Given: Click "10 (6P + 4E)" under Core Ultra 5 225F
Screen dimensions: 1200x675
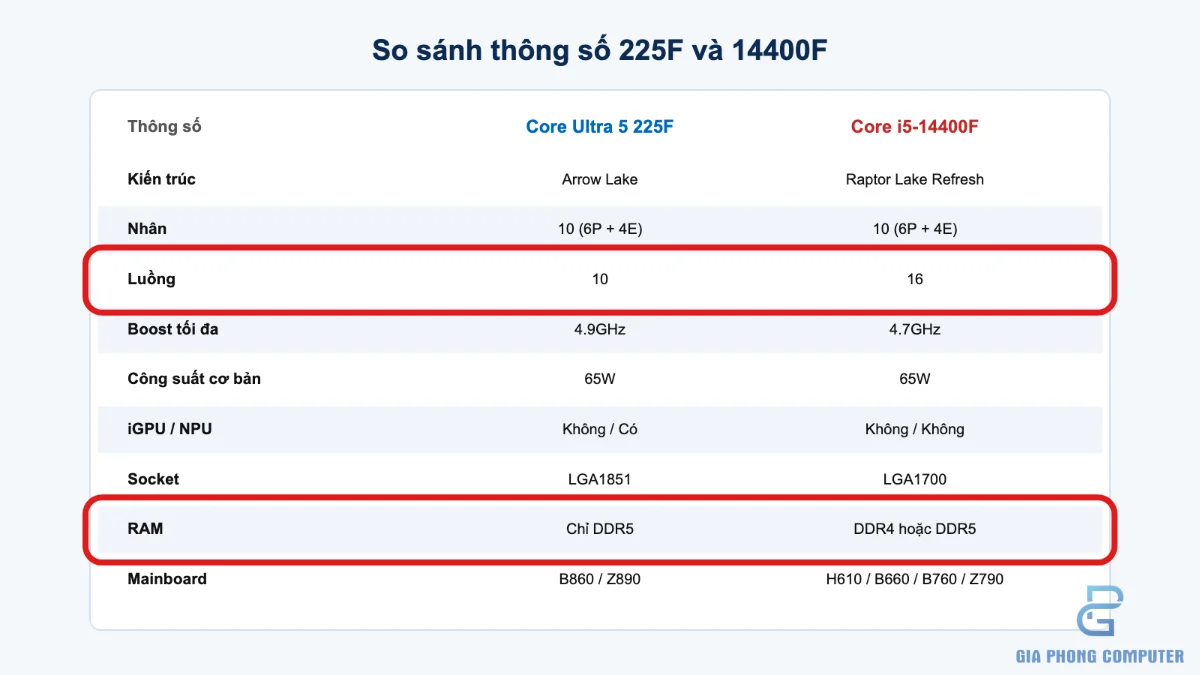Looking at the screenshot, I should pyautogui.click(x=600, y=229).
